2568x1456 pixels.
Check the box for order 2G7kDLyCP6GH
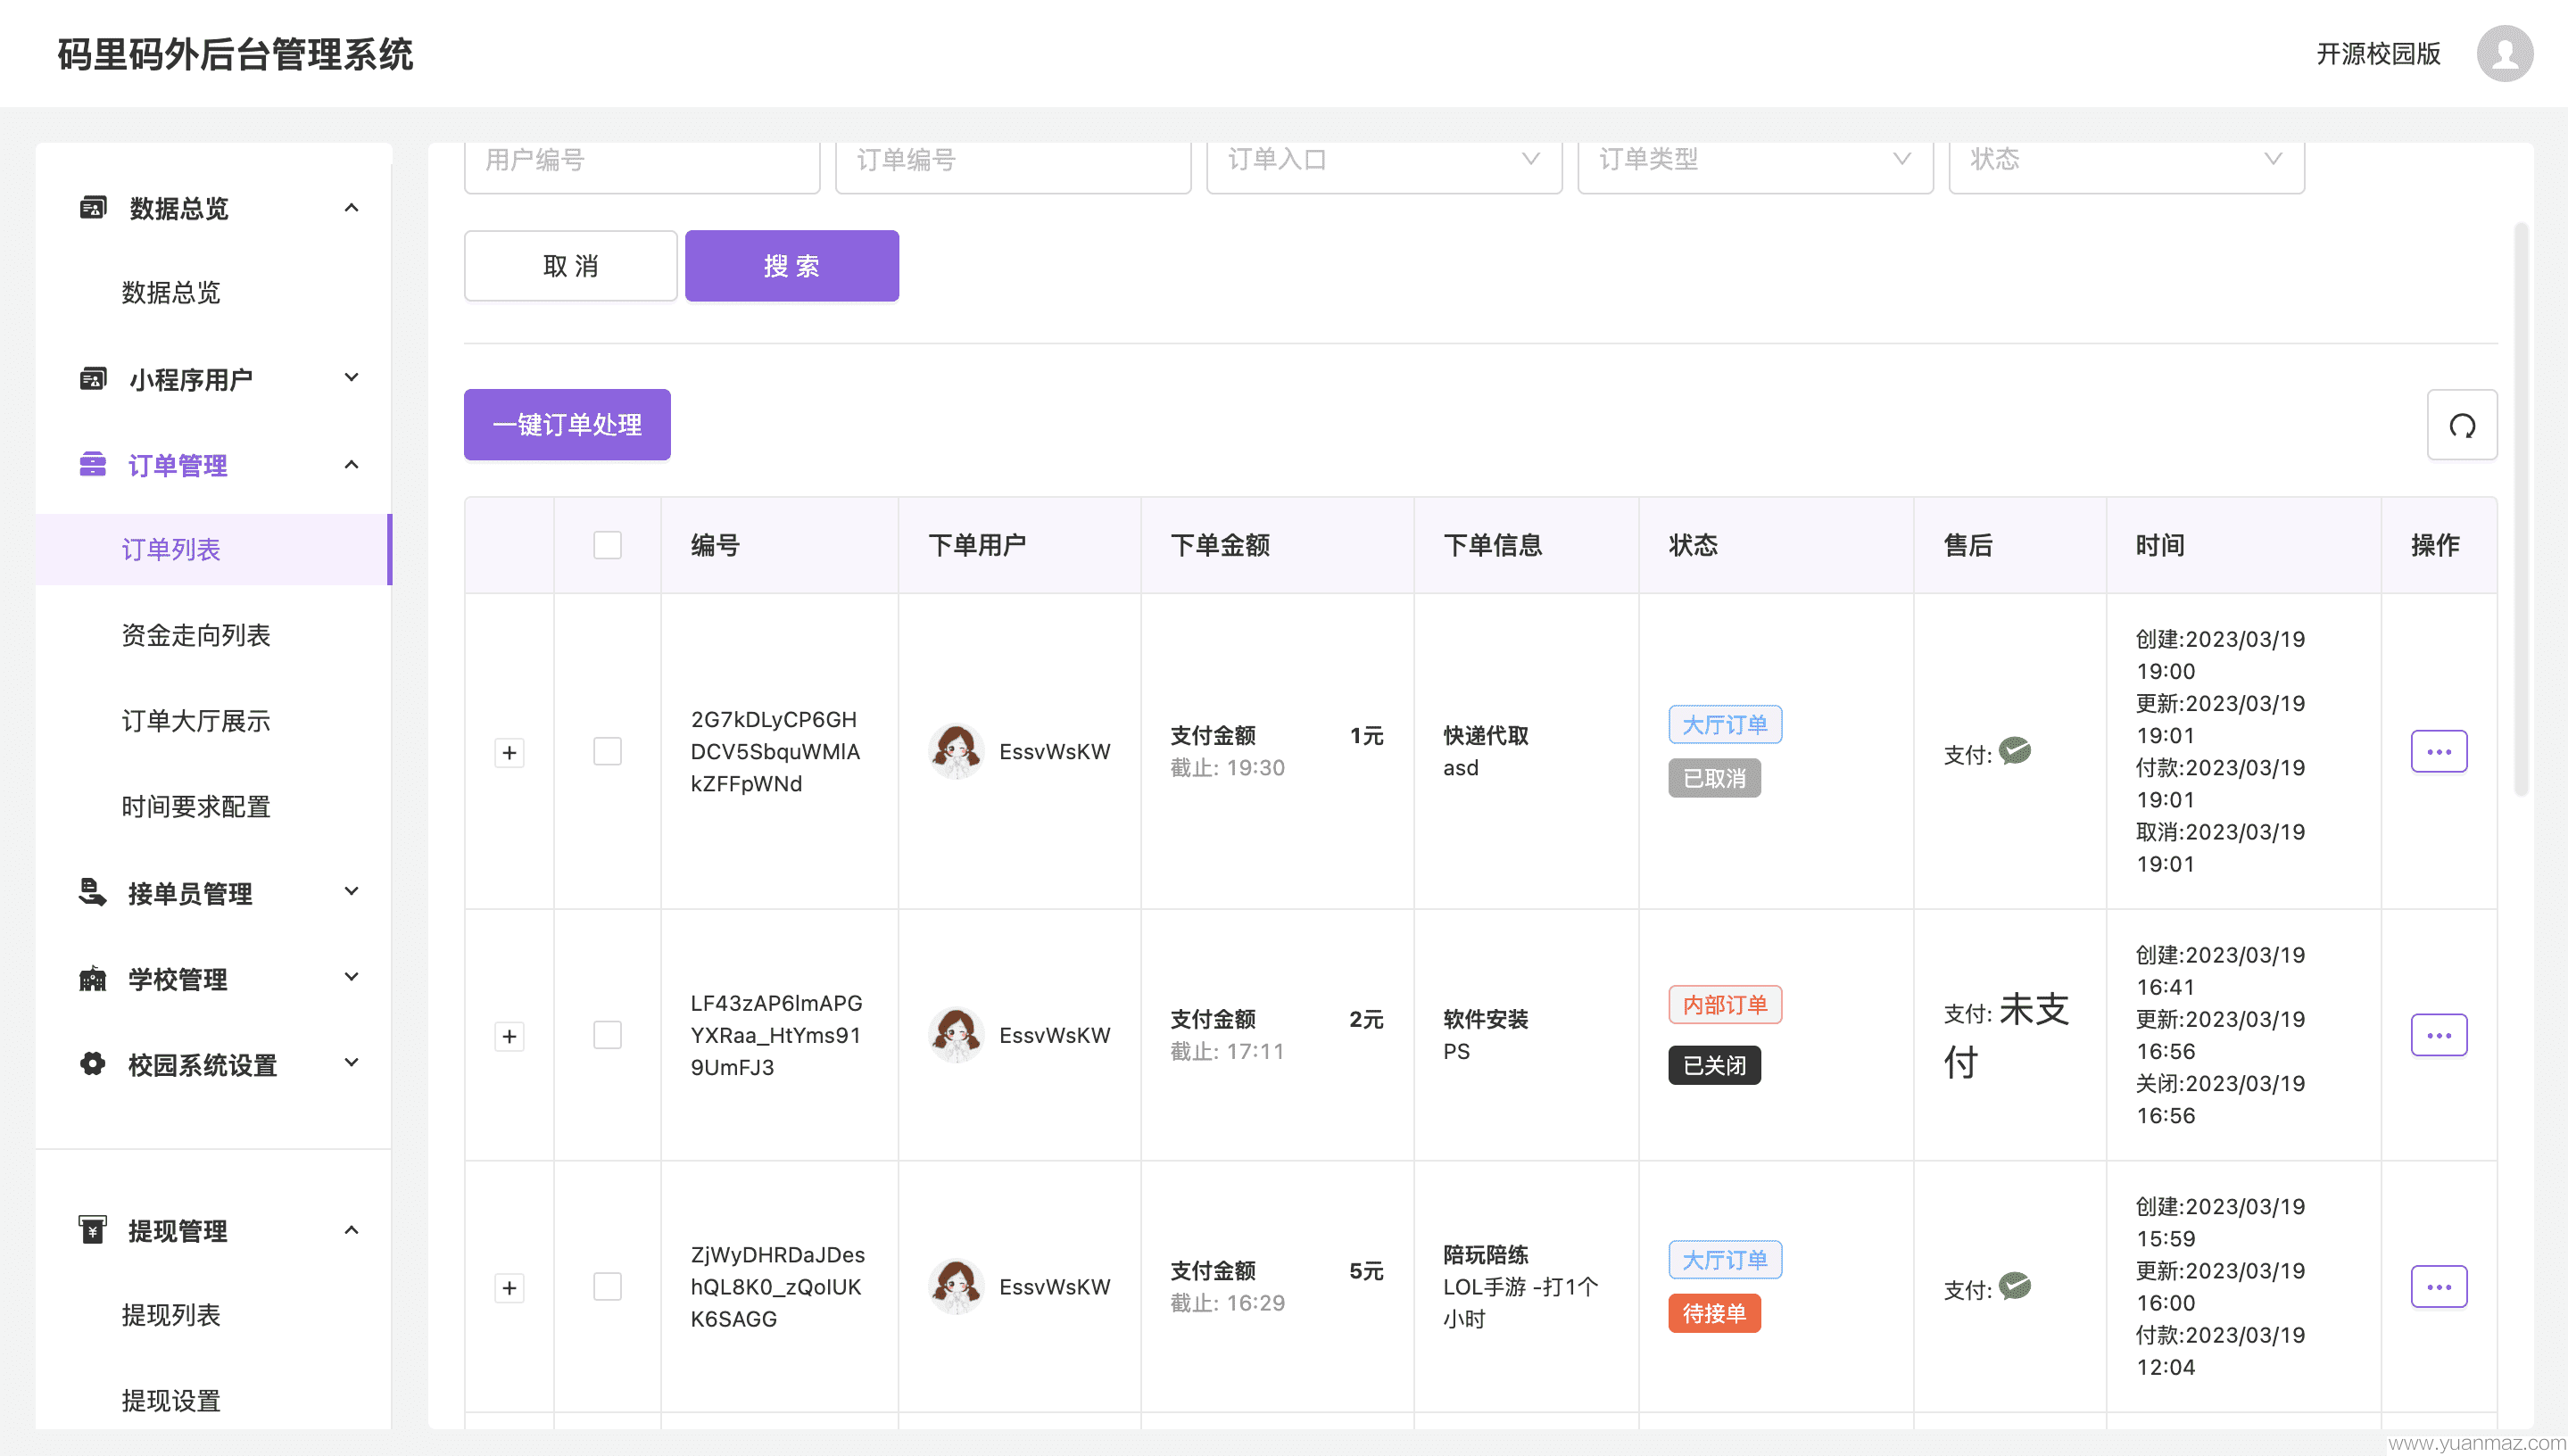coord(607,751)
